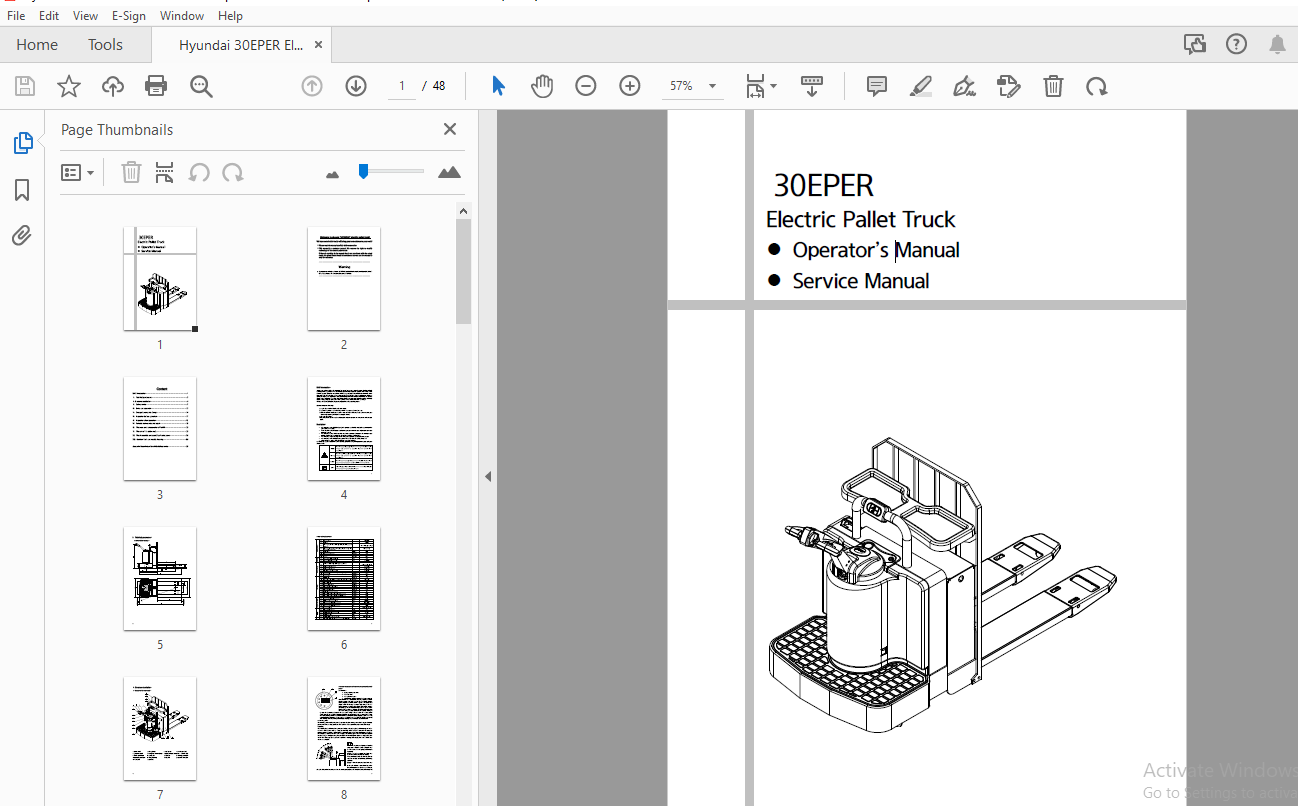The image size is (1298, 806).
Task: Open the E-Sign menu
Action: (x=129, y=16)
